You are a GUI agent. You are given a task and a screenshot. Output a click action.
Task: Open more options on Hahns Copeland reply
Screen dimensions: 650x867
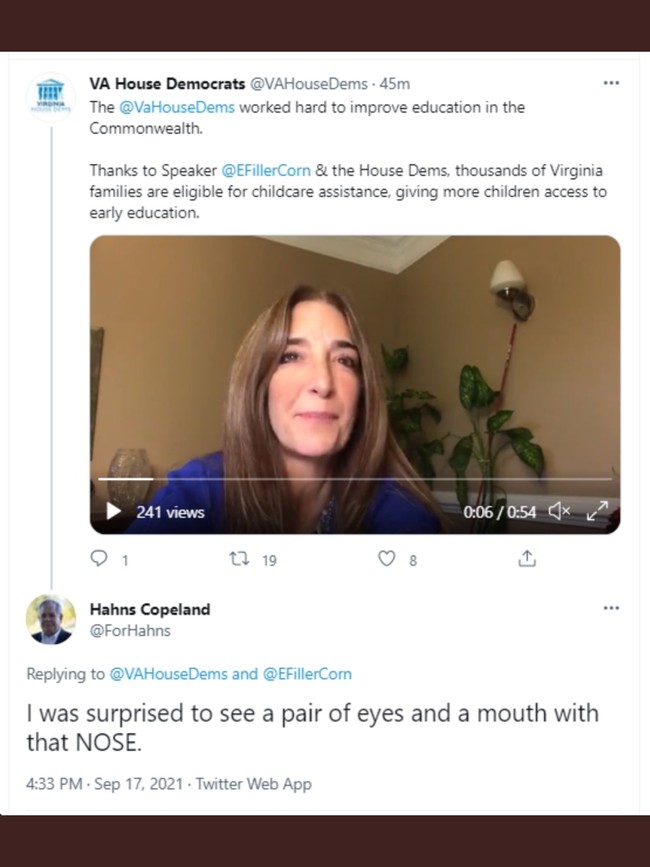[x=611, y=608]
